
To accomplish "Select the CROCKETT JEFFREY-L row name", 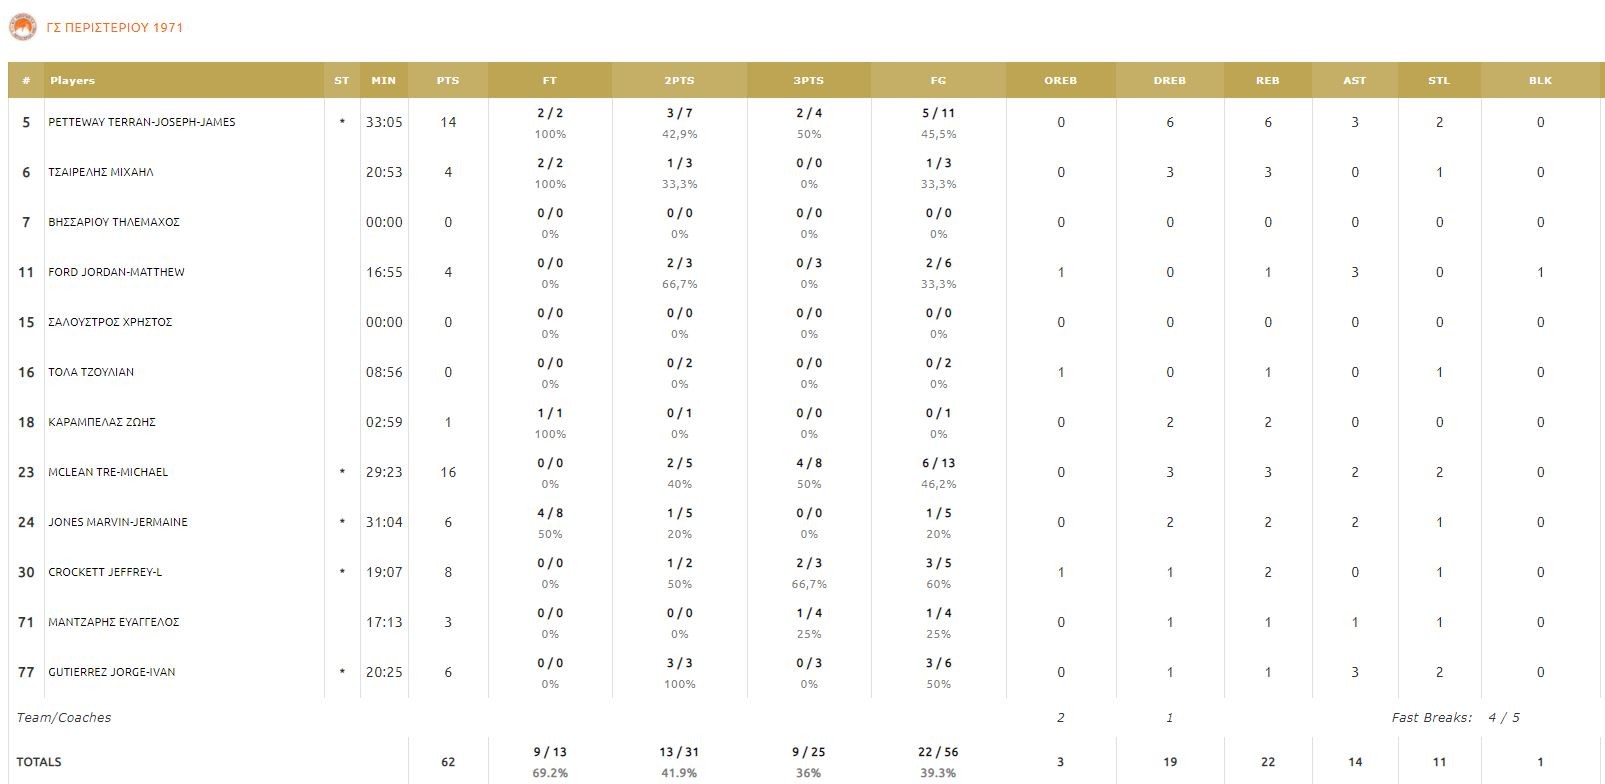I will coord(105,572).
